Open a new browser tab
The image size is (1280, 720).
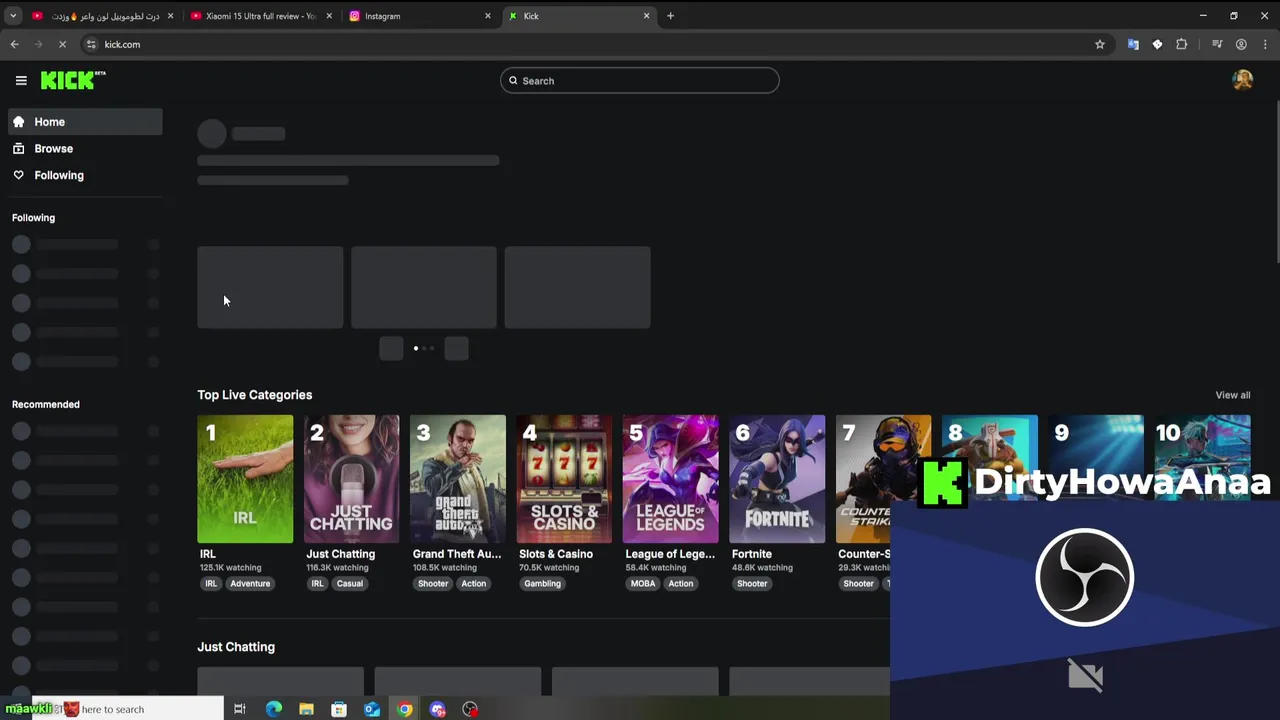coord(670,16)
